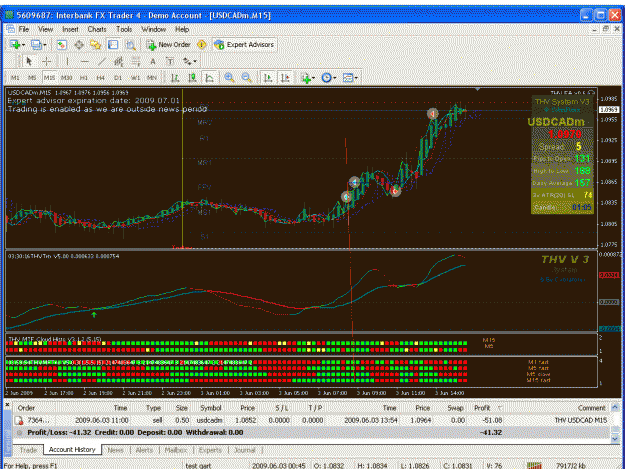Toggle chart shift from right border
625x469 pixels.
click(x=285, y=78)
